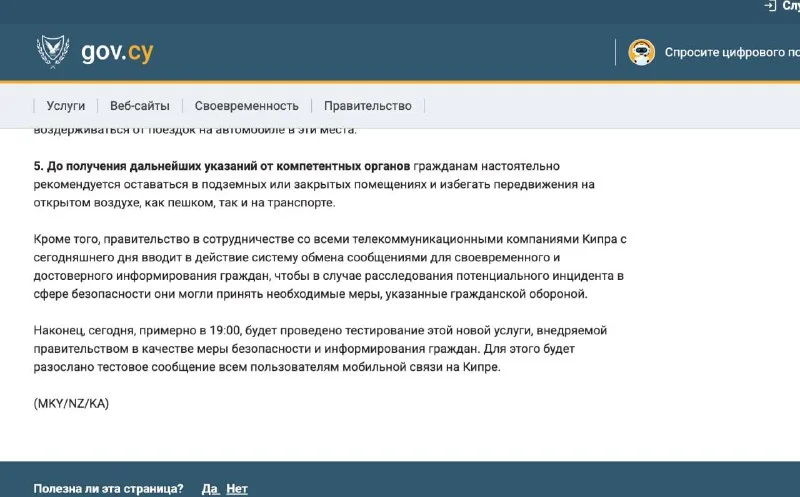Click the truncated 'Слу' link at top right
This screenshot has width=800, height=497.
click(790, 6)
